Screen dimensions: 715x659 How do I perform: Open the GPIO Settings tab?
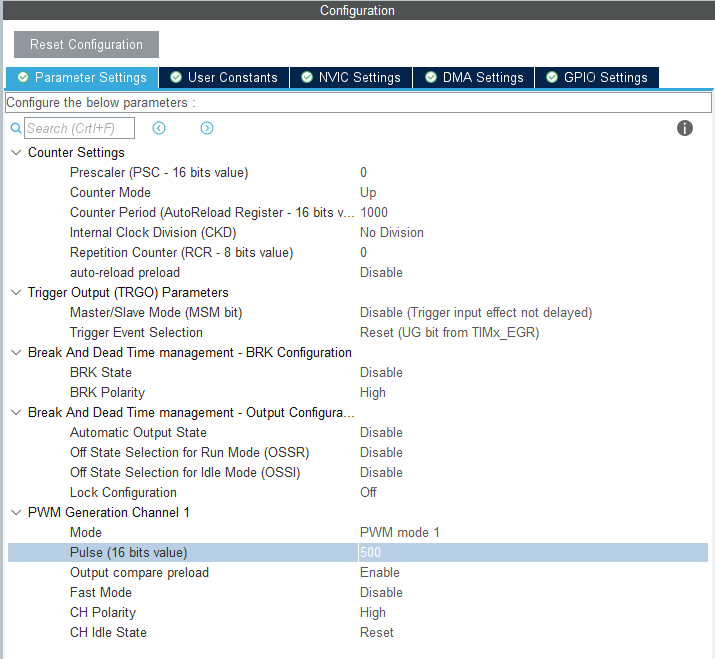pos(597,78)
